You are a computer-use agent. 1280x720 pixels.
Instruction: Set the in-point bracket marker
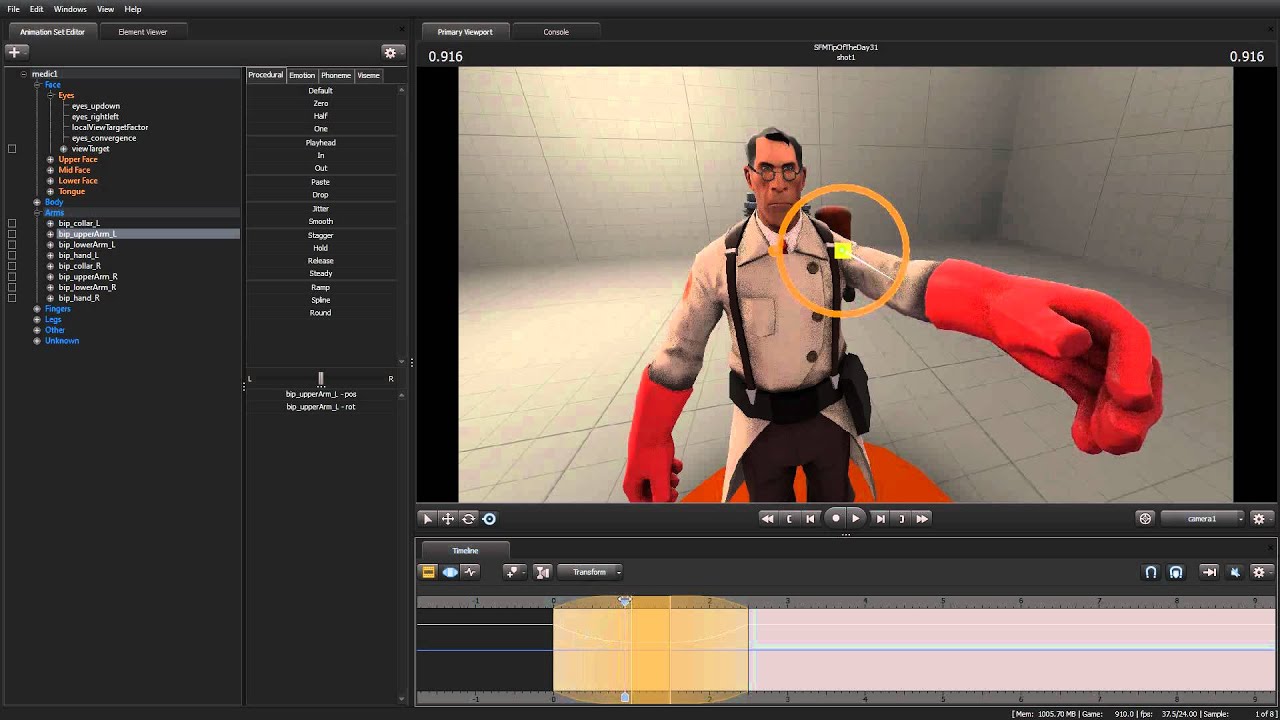pyautogui.click(x=789, y=518)
